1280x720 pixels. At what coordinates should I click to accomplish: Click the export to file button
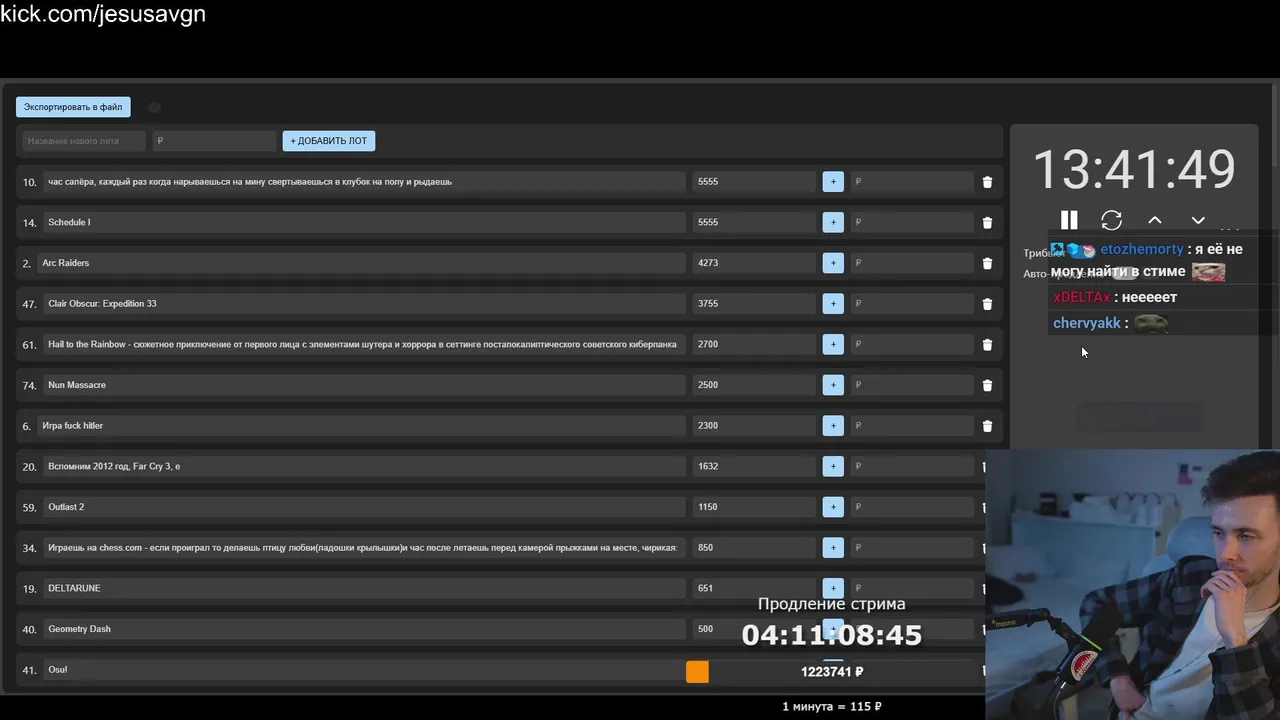(73, 107)
